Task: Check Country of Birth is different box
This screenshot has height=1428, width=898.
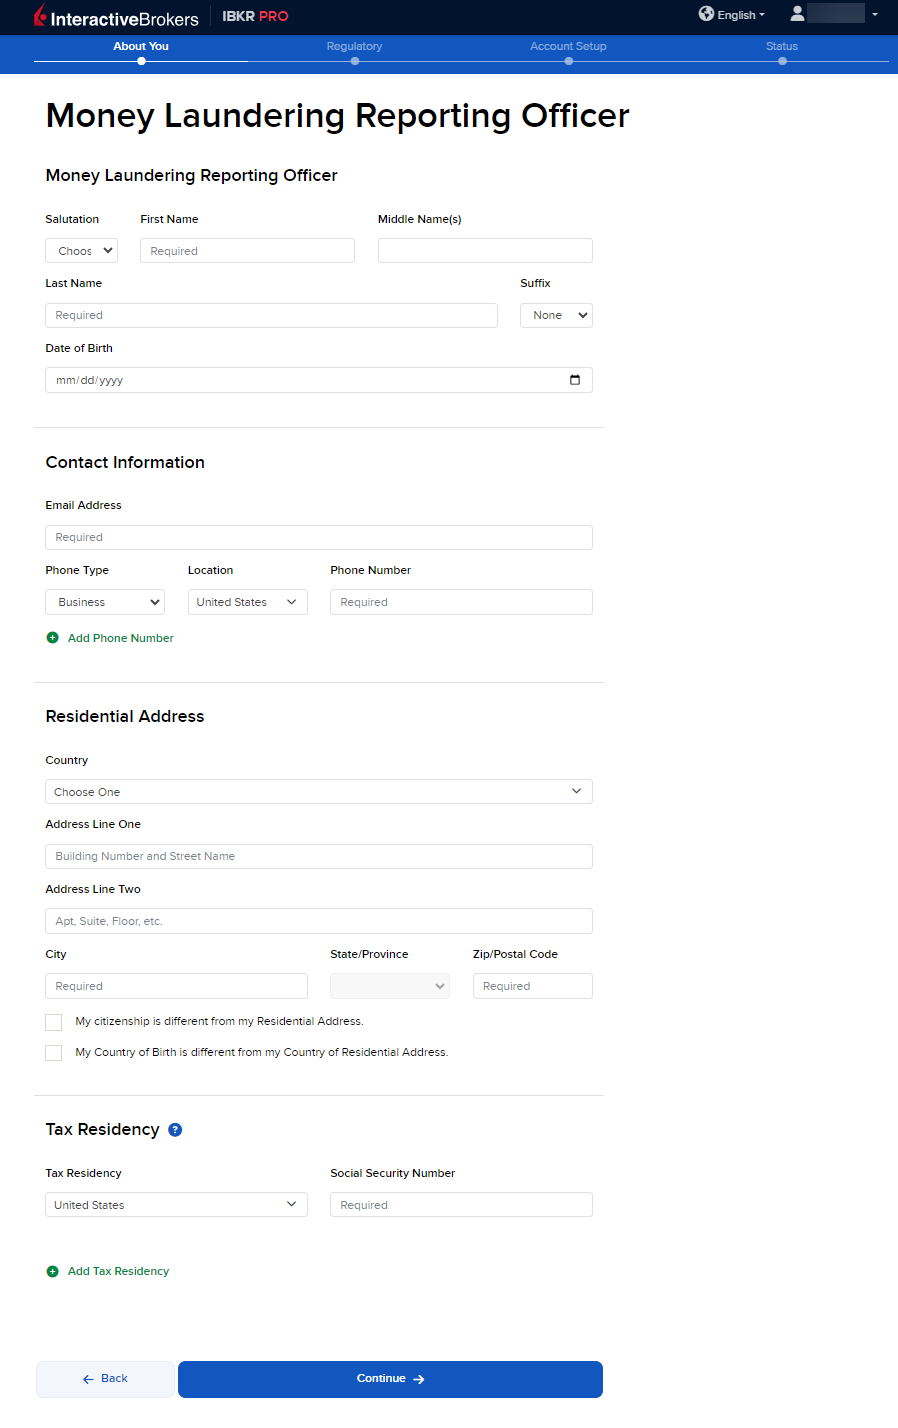Action: tap(54, 1053)
